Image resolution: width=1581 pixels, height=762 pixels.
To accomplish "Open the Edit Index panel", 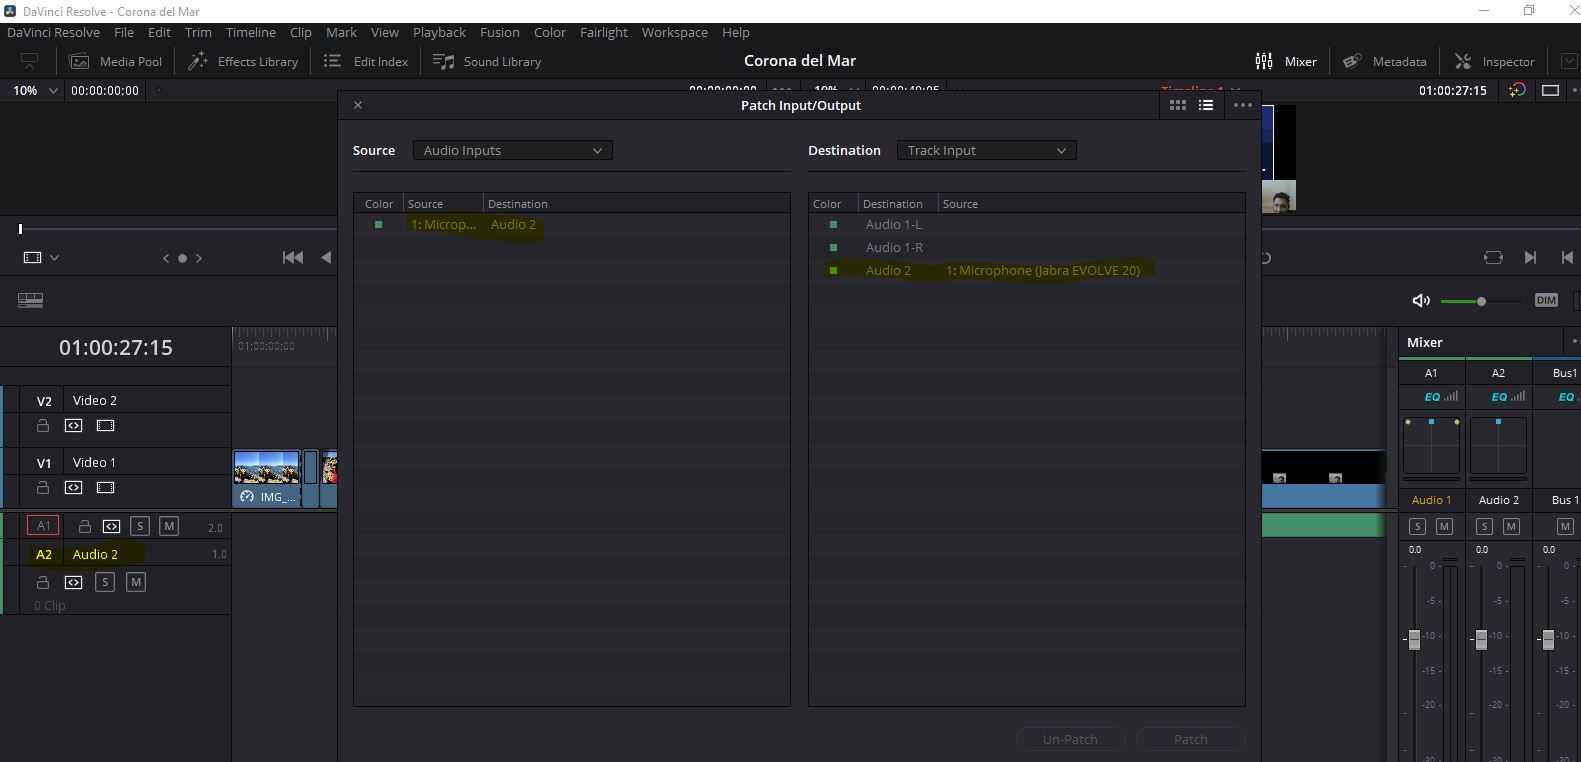I will [x=366, y=61].
